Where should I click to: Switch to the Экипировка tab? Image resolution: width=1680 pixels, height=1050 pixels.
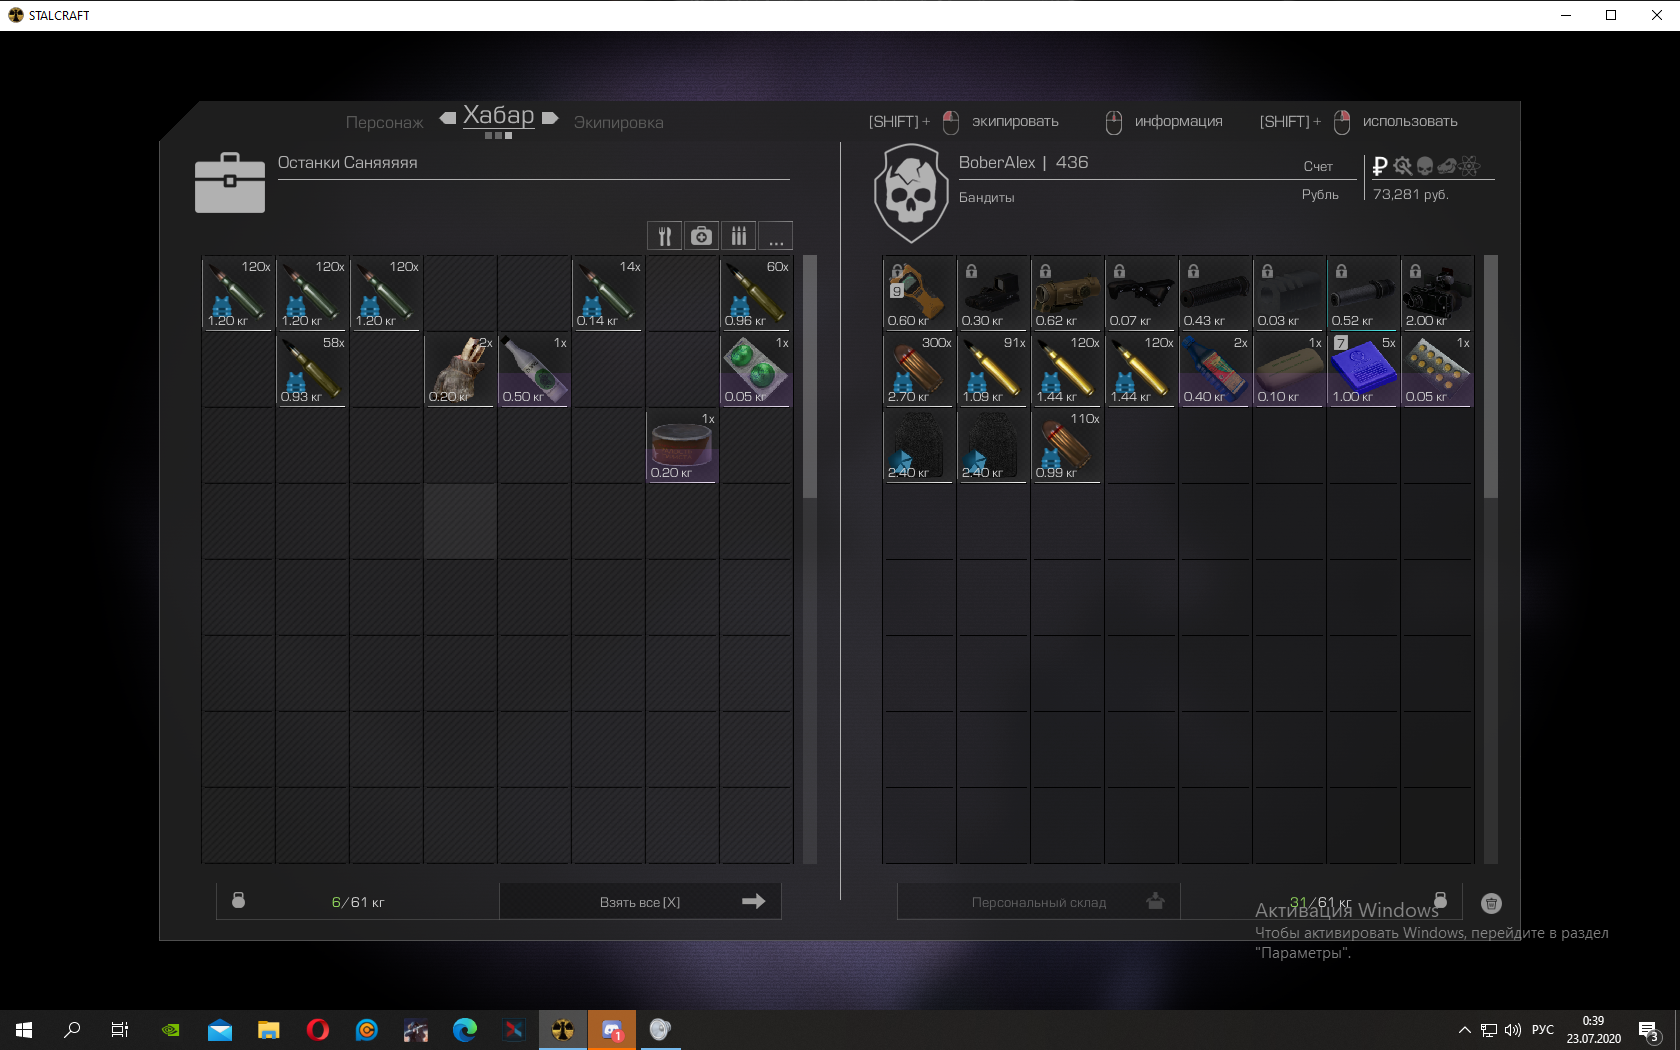(618, 122)
